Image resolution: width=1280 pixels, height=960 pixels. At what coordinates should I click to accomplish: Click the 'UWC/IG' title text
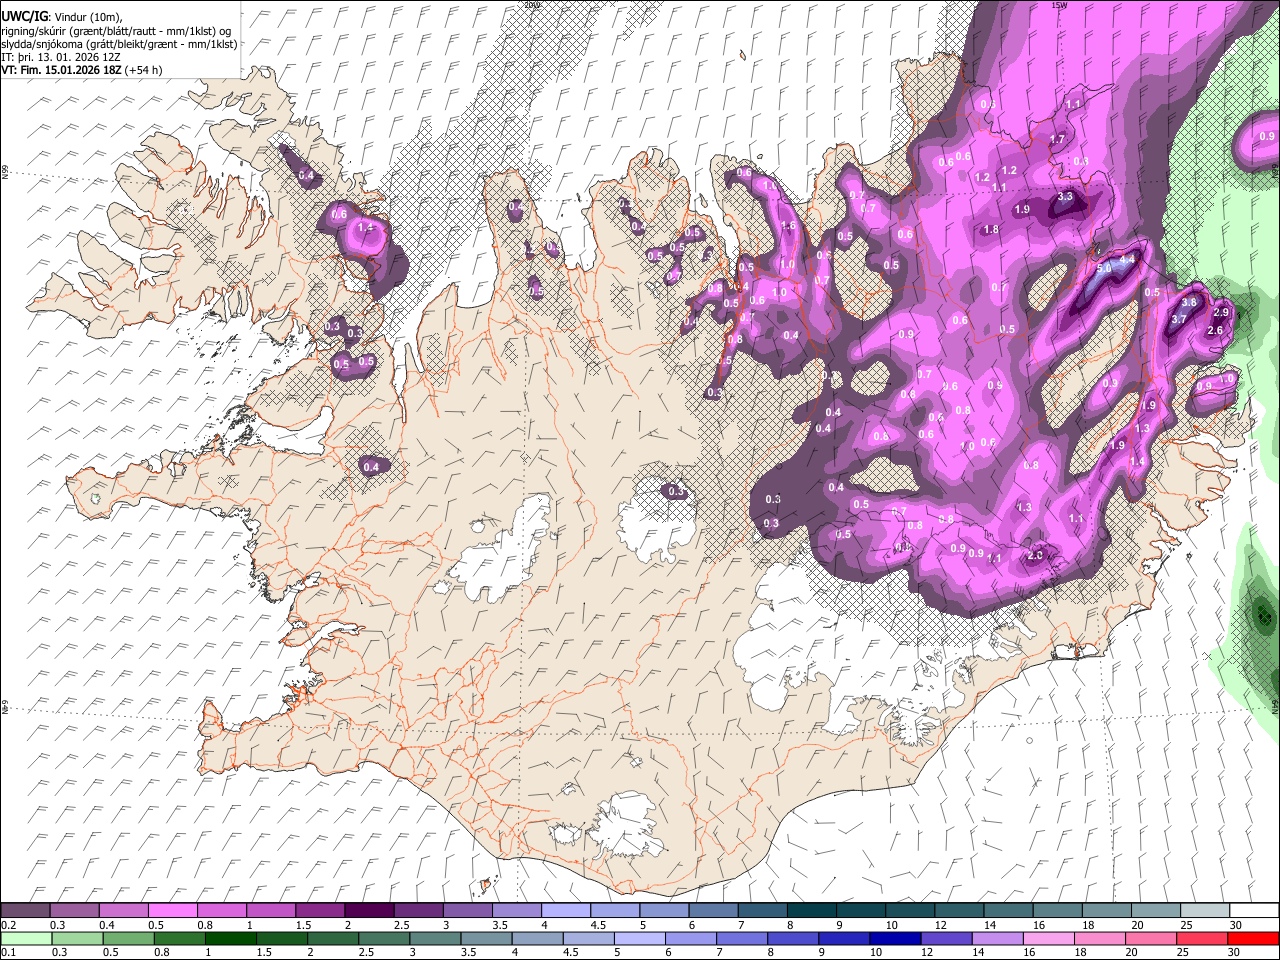point(23,16)
